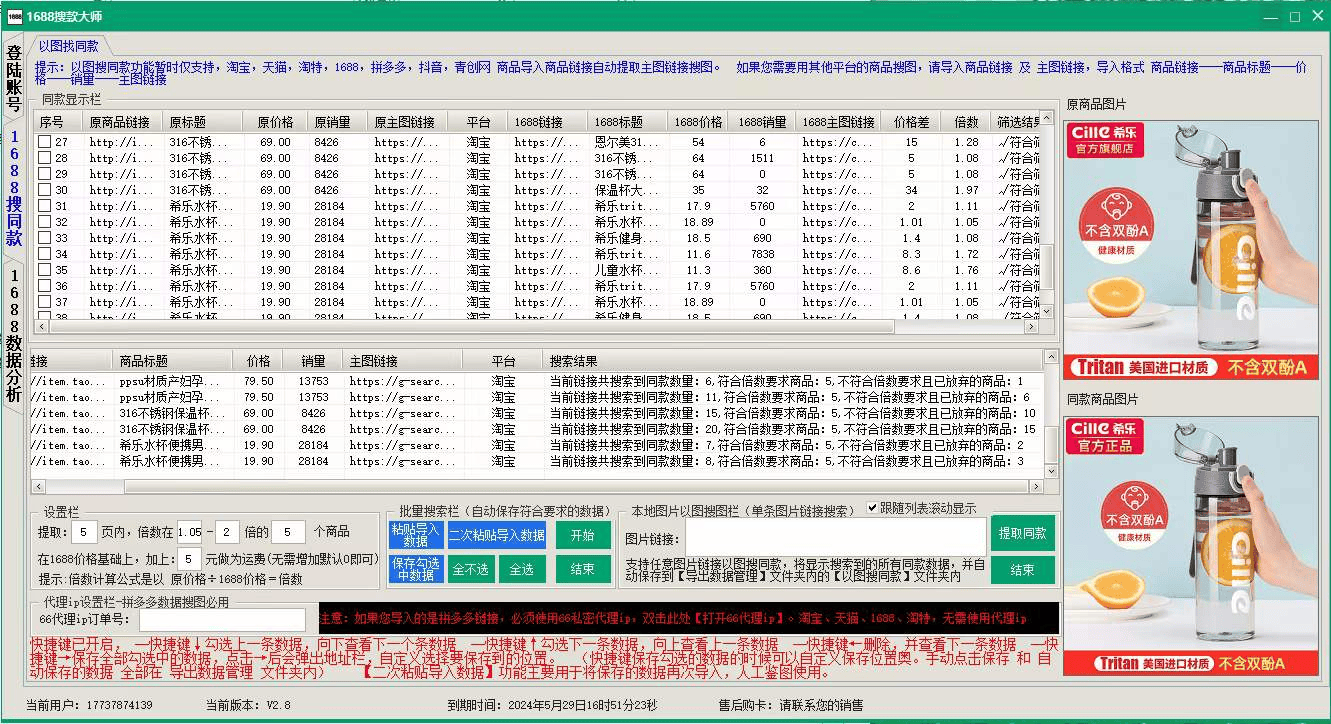Click into the 图片链接 input box

[836, 537]
